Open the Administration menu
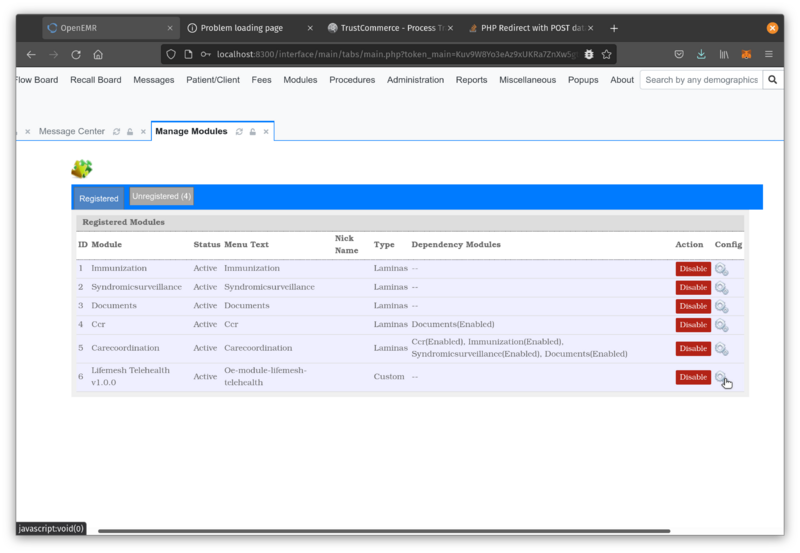 click(x=415, y=80)
